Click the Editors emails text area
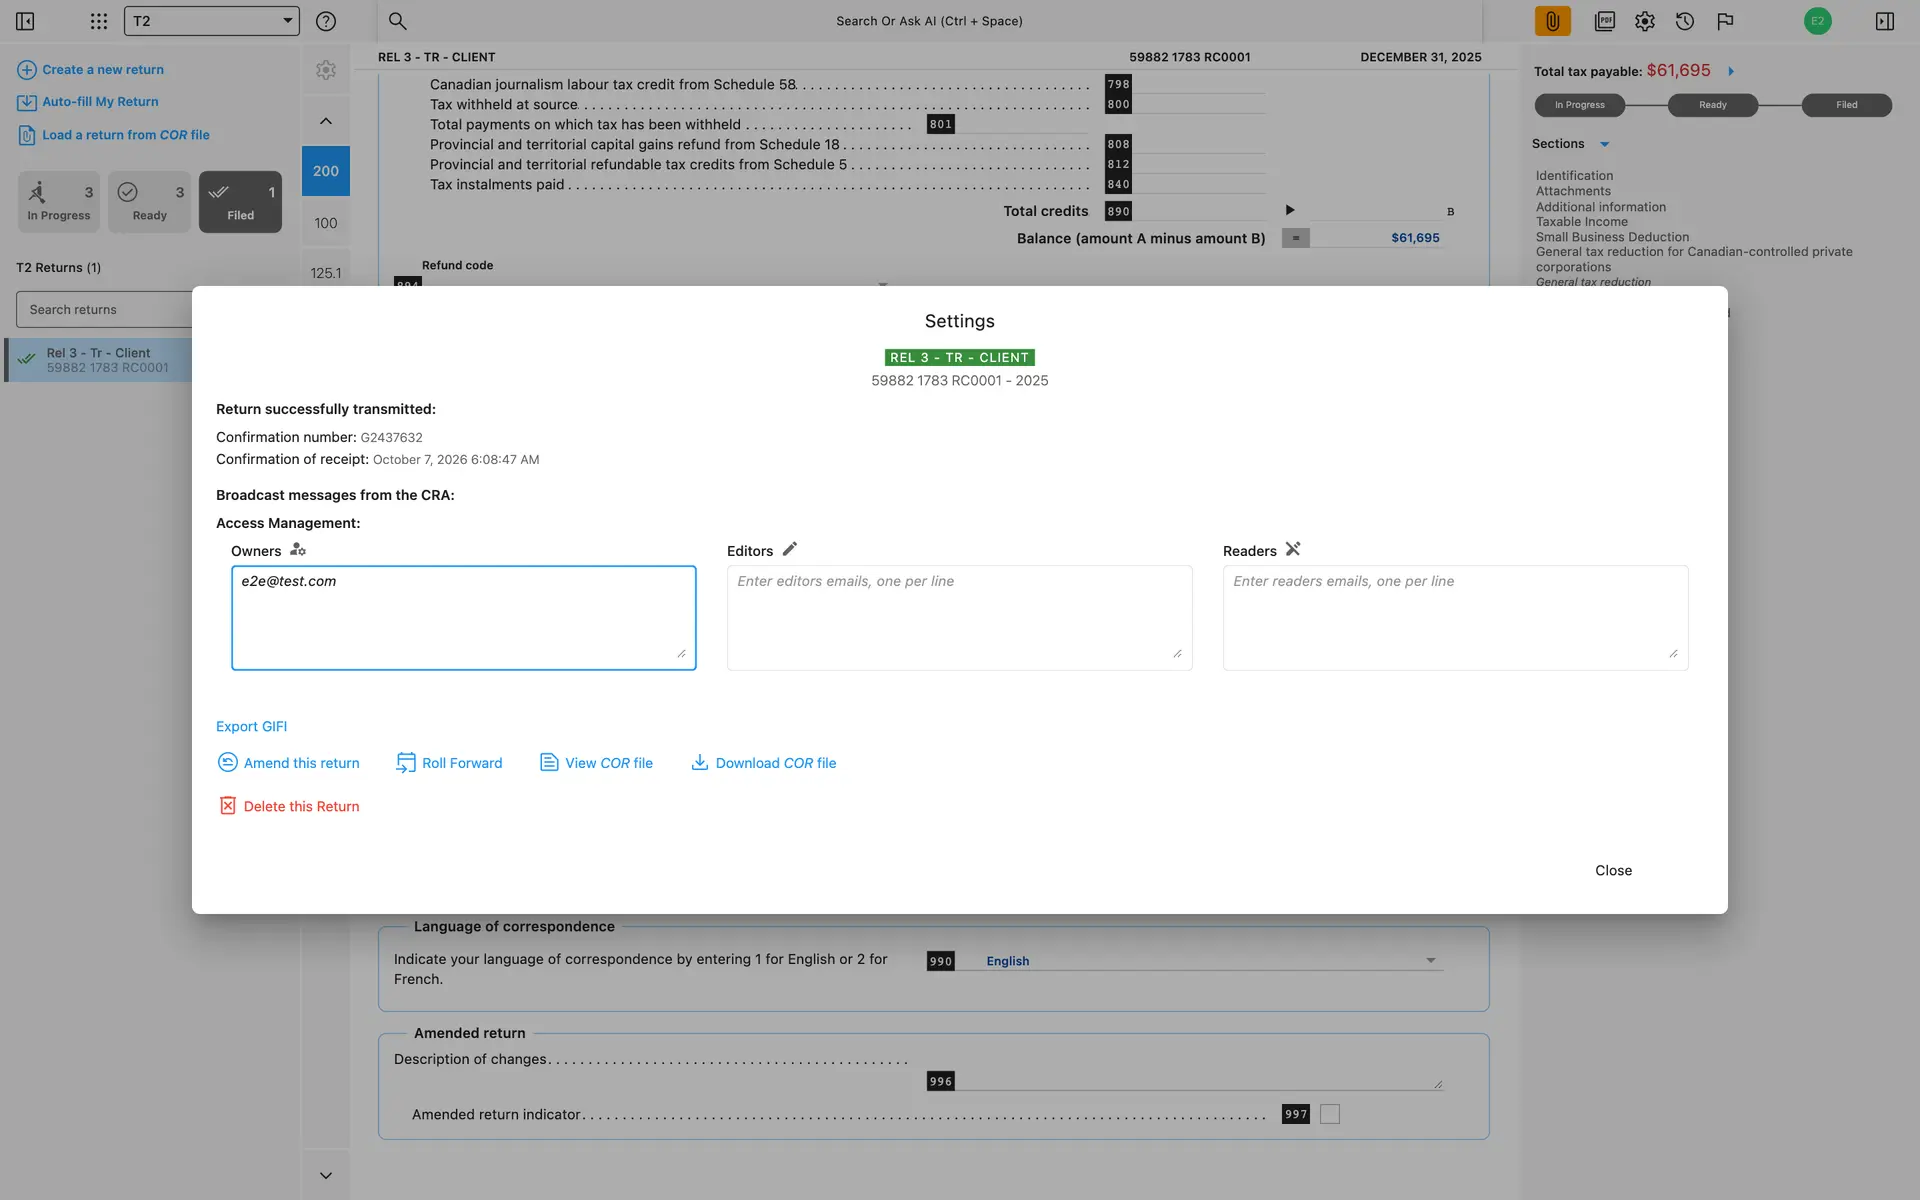 959,618
